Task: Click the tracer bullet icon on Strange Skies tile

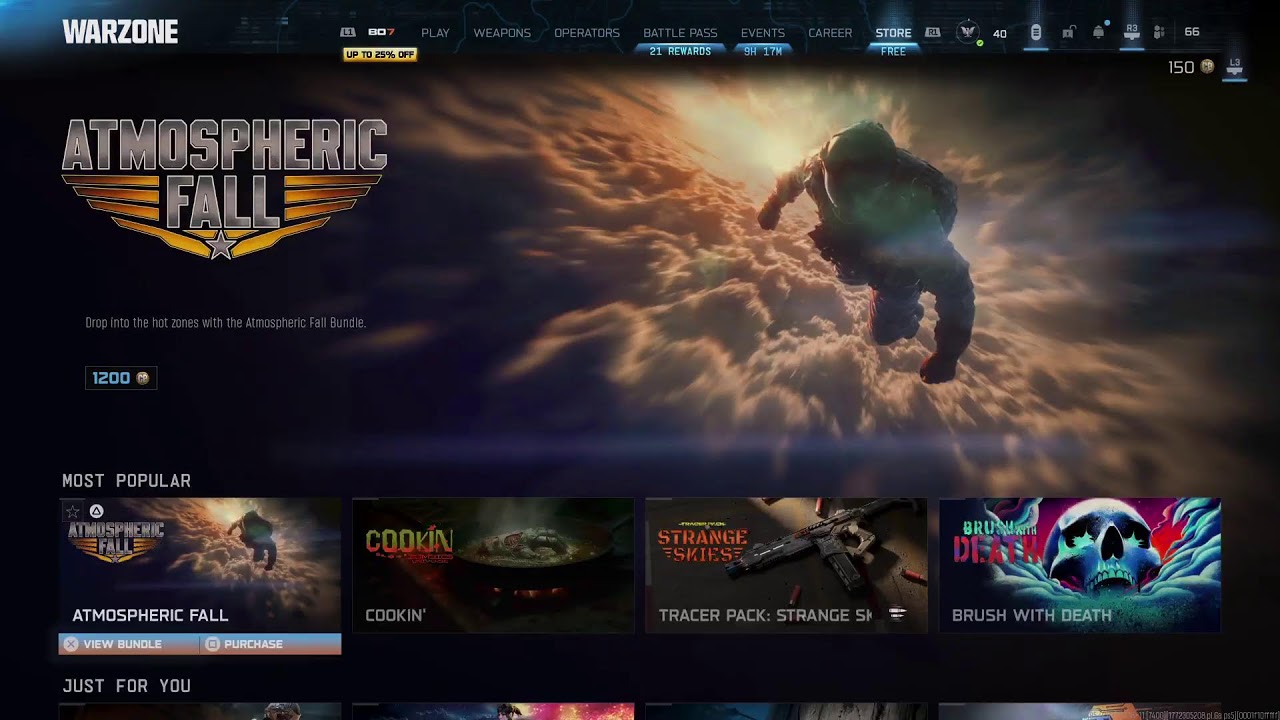Action: tap(897, 614)
